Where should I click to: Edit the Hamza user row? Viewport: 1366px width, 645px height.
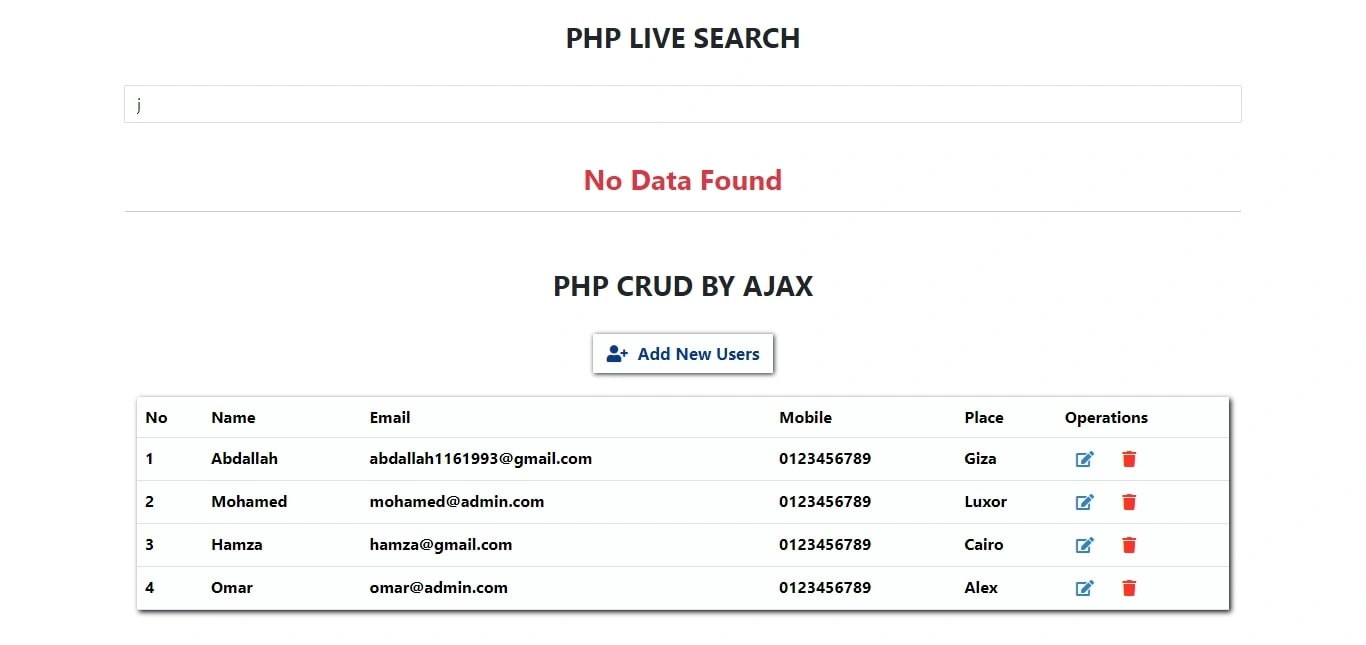coord(1085,545)
